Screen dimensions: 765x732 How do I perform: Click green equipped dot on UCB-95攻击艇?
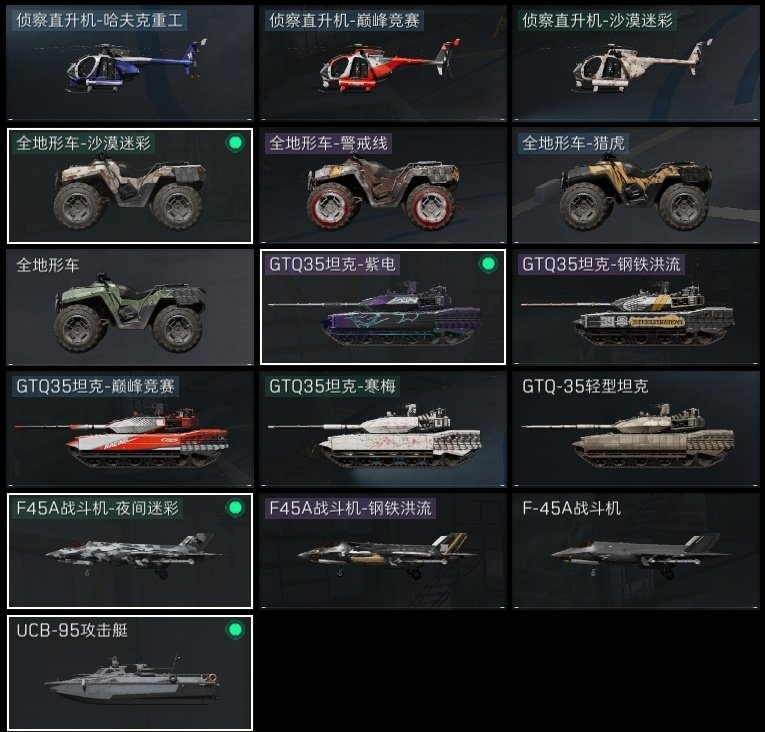(235, 630)
